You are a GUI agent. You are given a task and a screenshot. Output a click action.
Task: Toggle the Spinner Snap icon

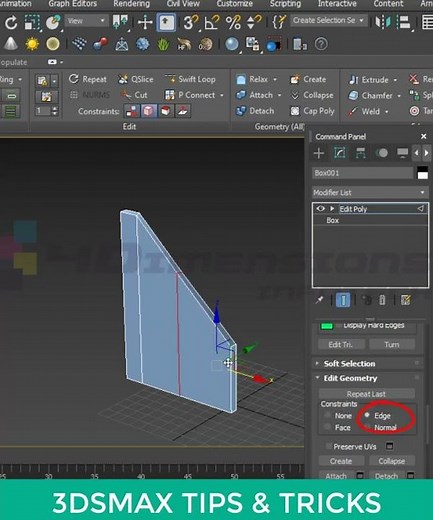253,23
